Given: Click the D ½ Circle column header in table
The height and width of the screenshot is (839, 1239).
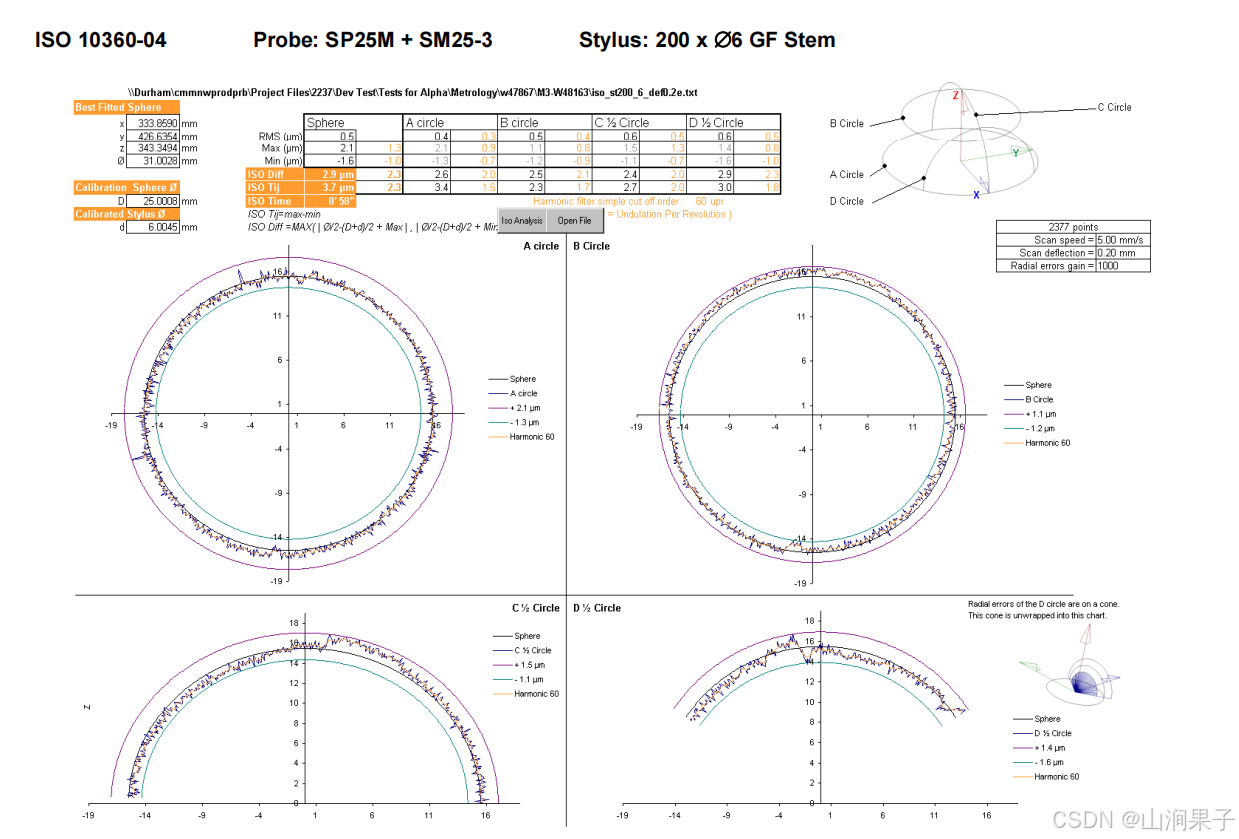Looking at the screenshot, I should click(x=734, y=122).
